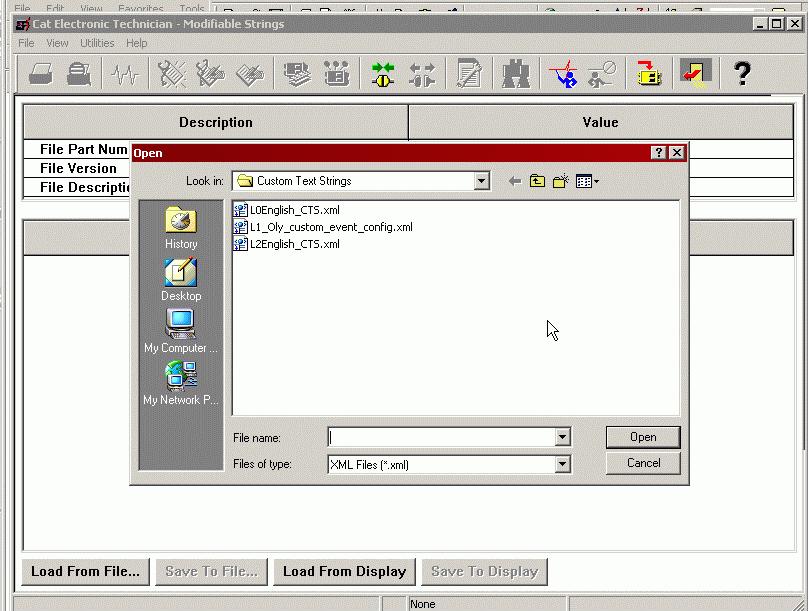
Task: Click the grayed disconnect arrows icon
Action: click(422, 74)
